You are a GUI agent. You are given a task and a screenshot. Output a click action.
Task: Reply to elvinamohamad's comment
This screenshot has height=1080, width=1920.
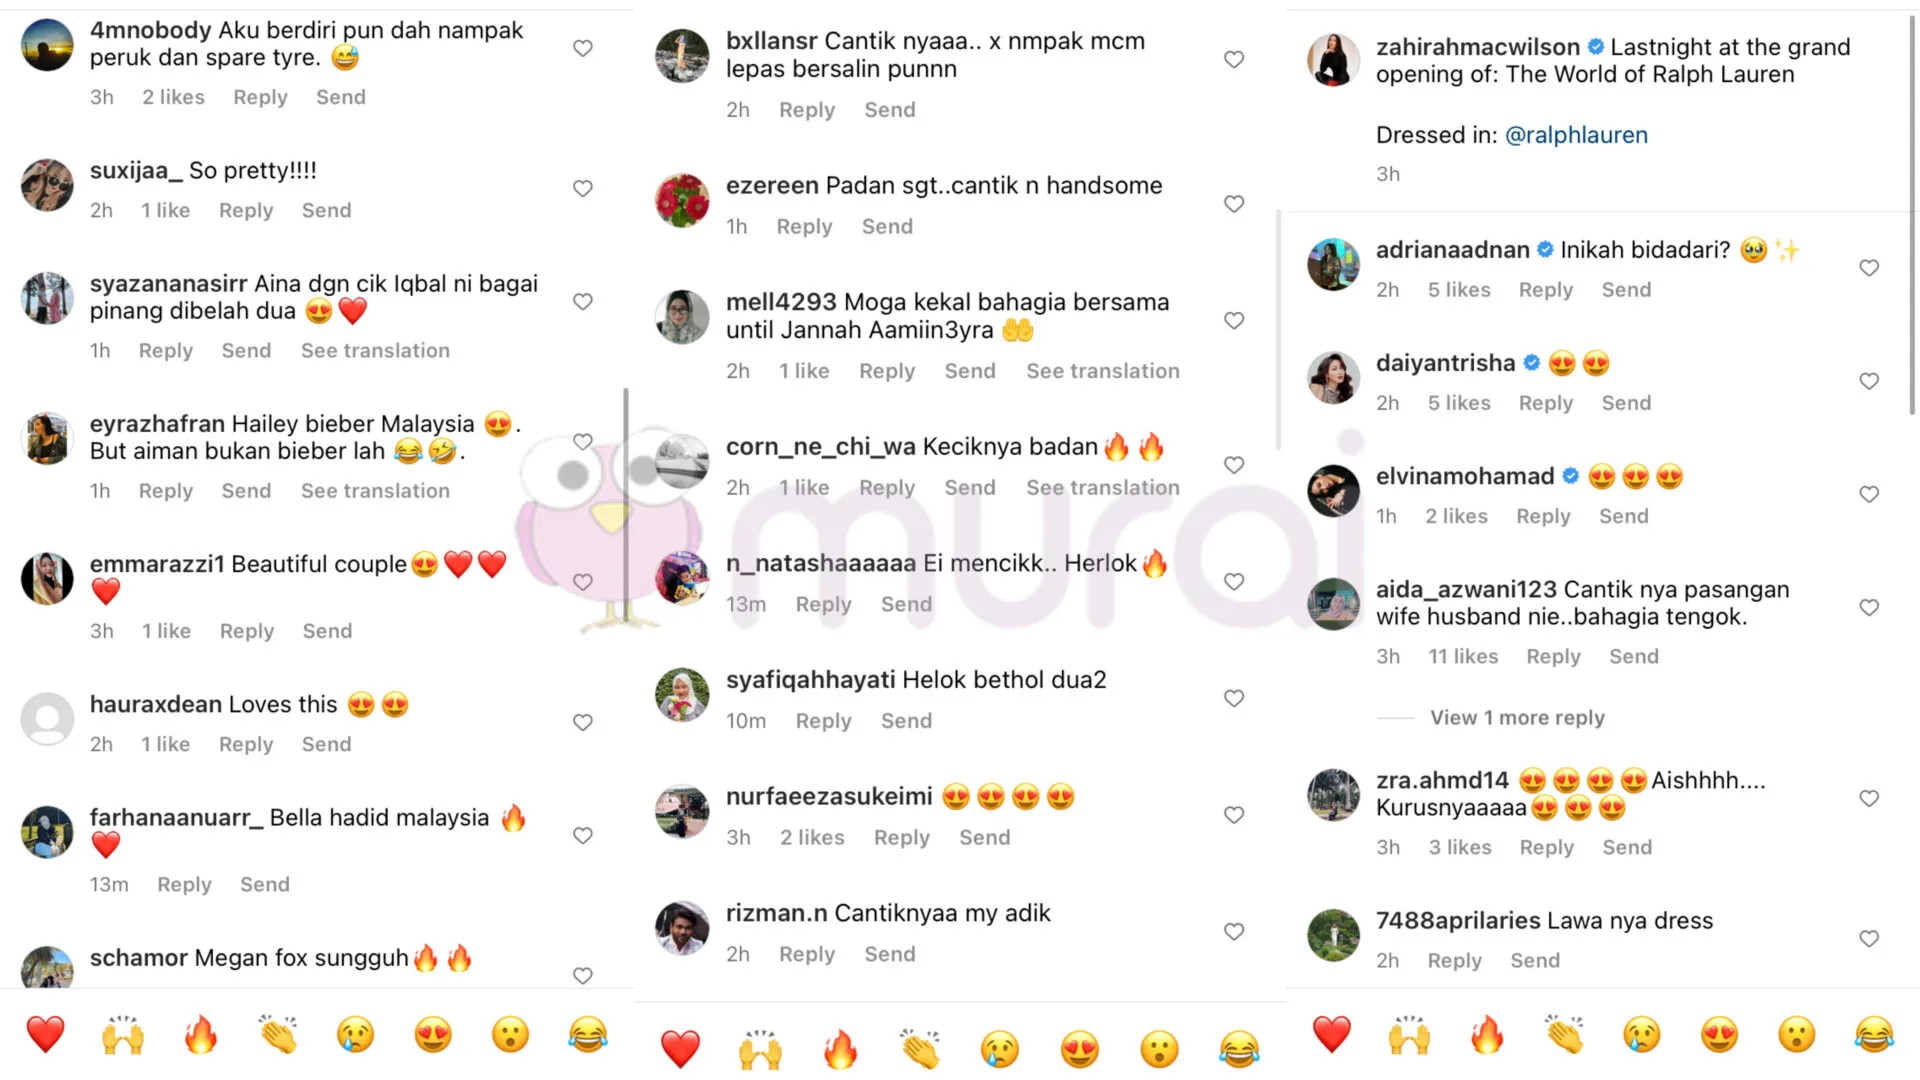pyautogui.click(x=1543, y=516)
